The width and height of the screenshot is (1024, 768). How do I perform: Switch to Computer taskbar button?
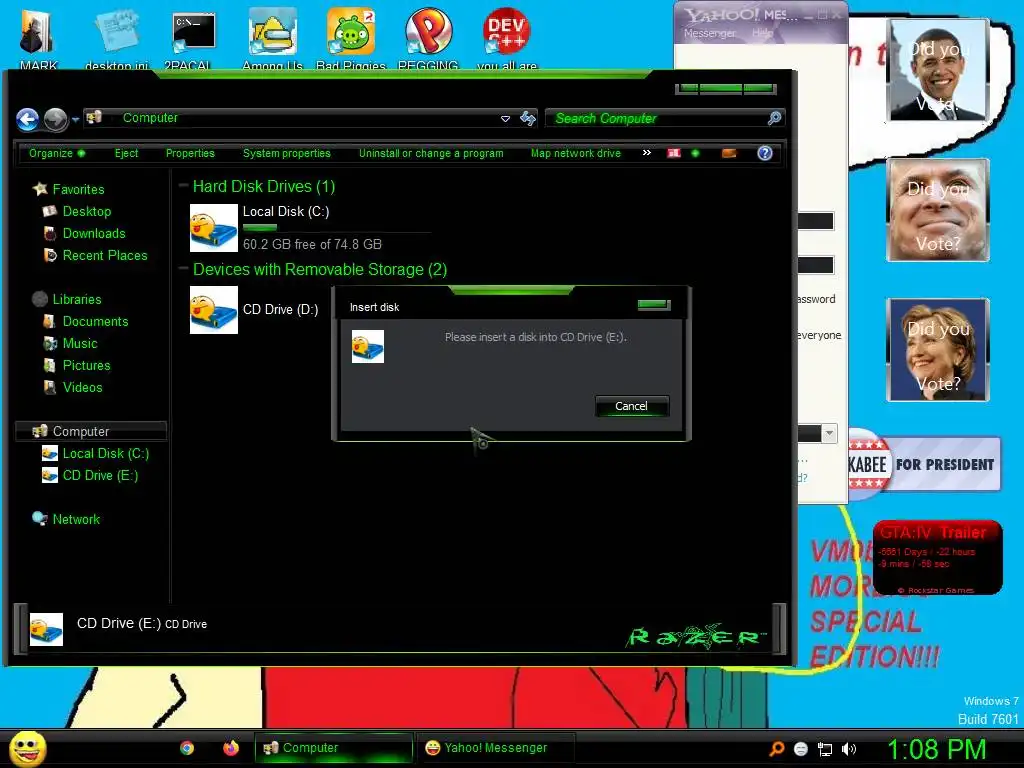tap(334, 748)
